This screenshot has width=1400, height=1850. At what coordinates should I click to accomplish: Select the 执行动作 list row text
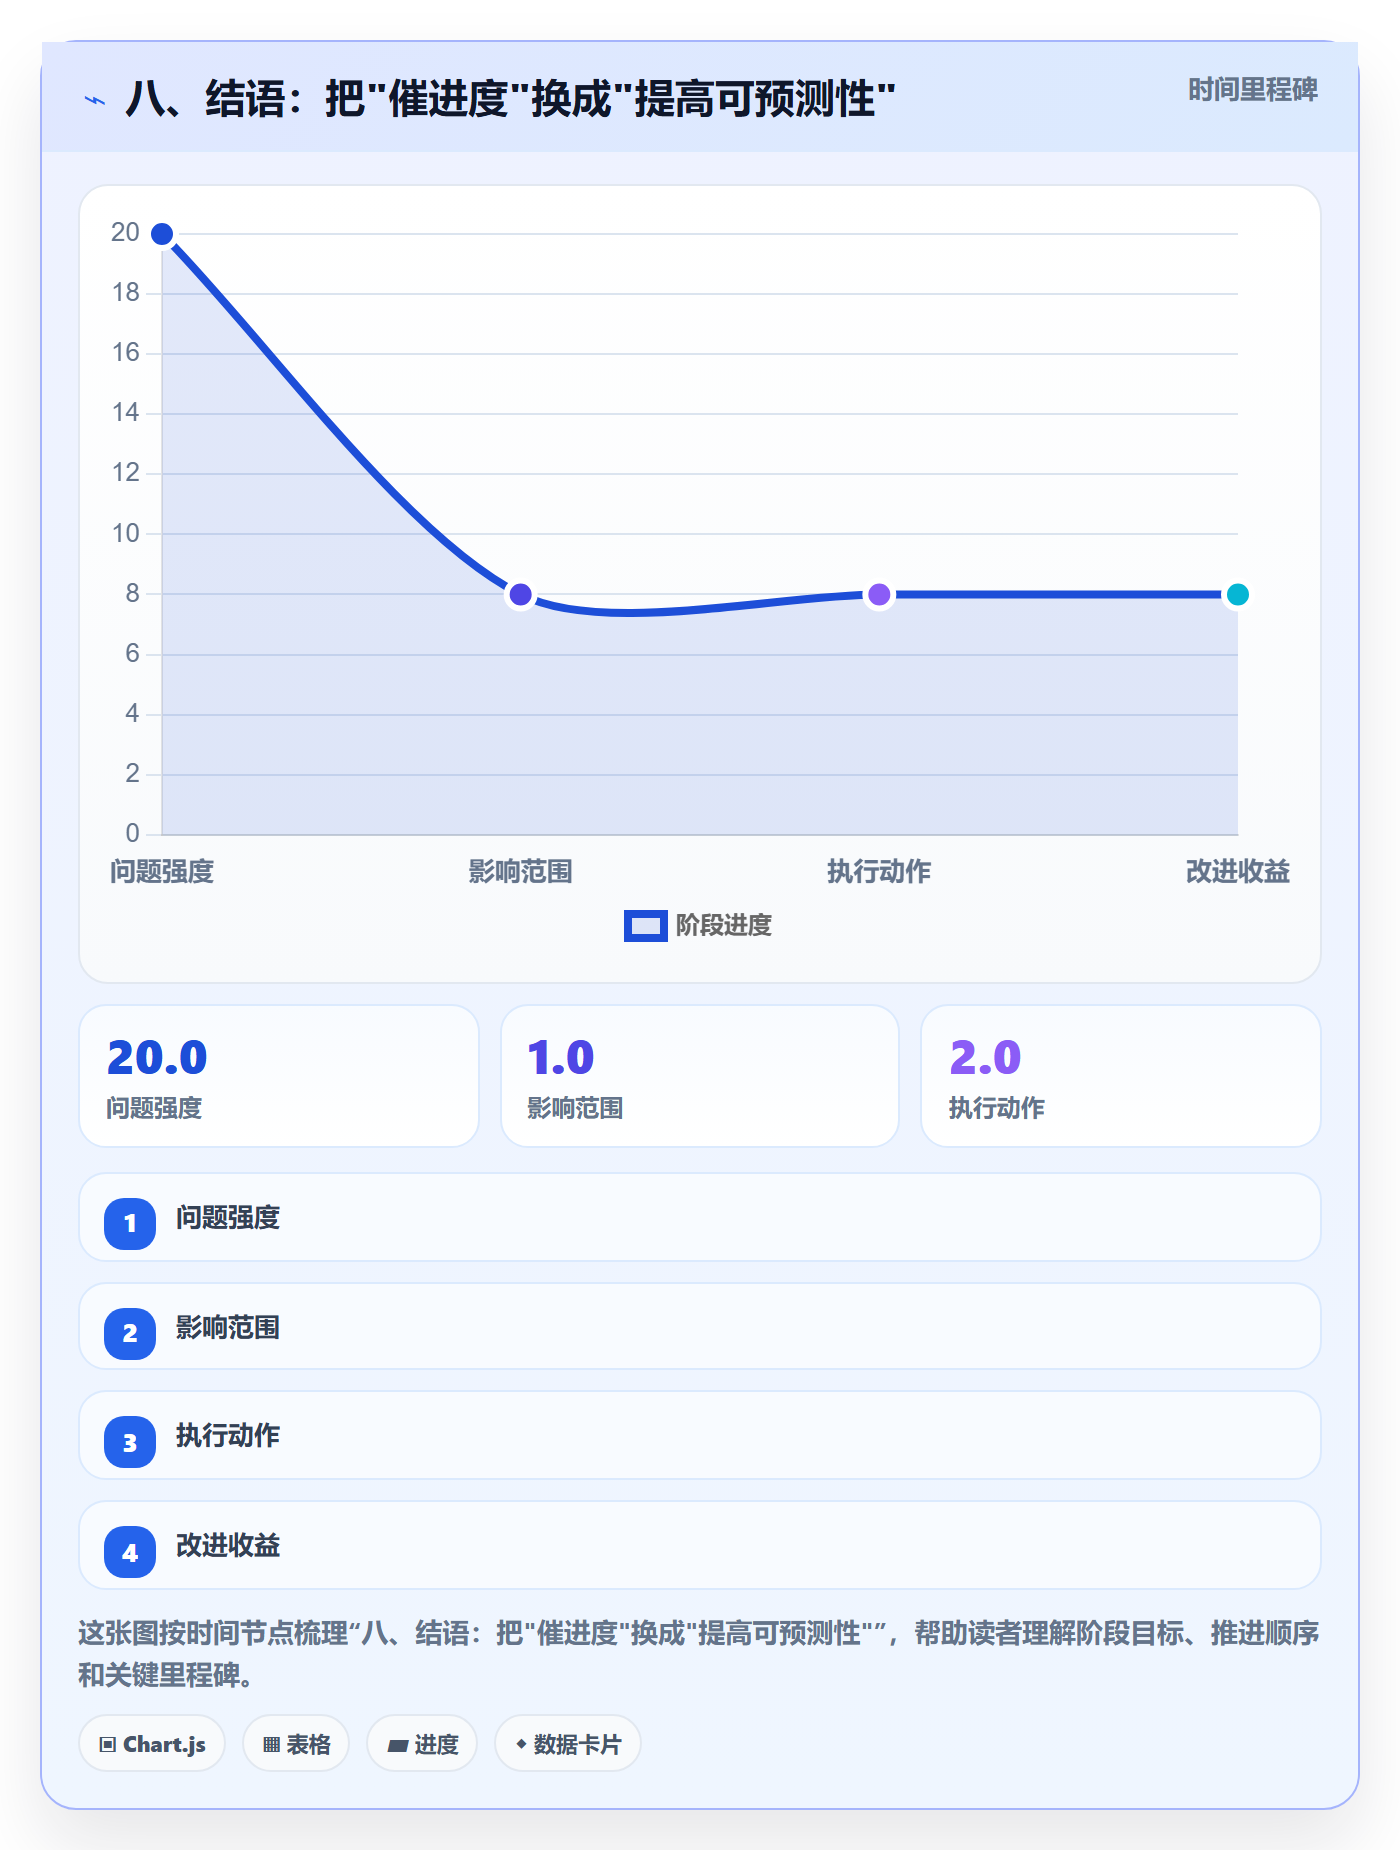228,1436
